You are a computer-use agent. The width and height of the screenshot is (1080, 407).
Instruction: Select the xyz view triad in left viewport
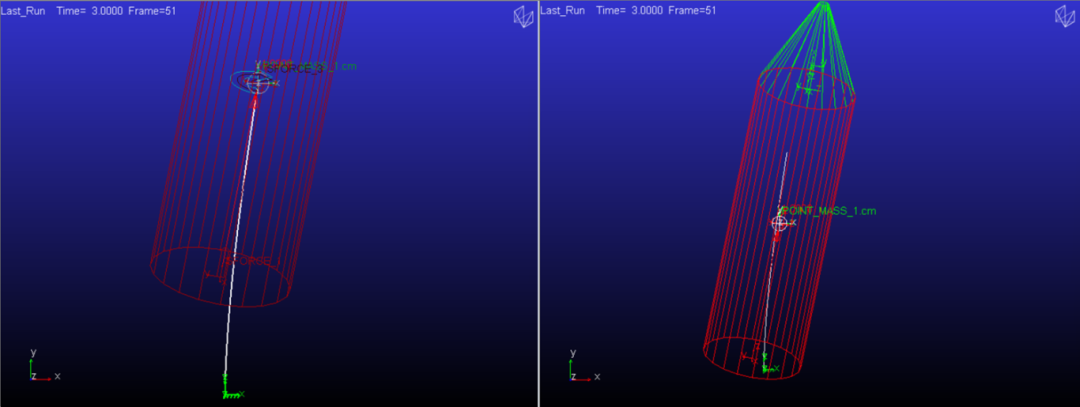[44, 366]
